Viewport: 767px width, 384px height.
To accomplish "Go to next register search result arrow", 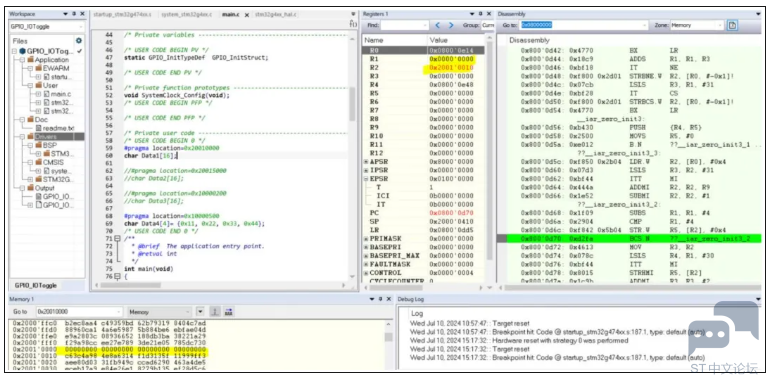I will click(451, 25).
